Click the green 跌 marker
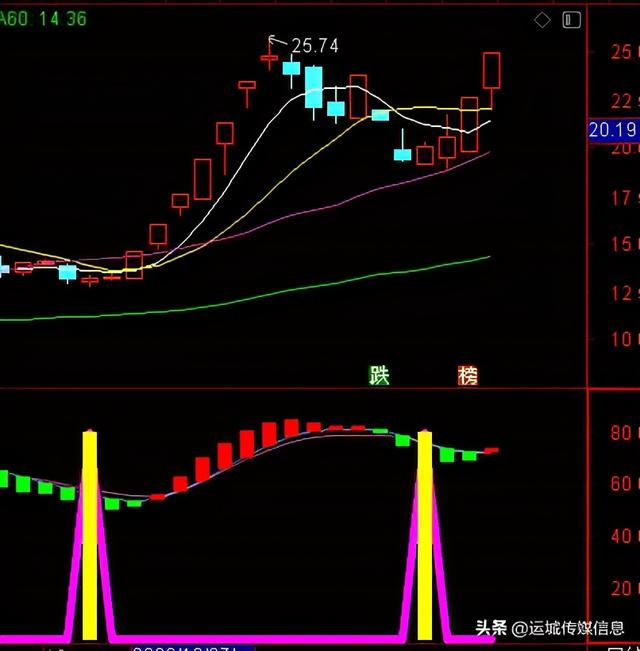This screenshot has width=640, height=651. pos(379,375)
